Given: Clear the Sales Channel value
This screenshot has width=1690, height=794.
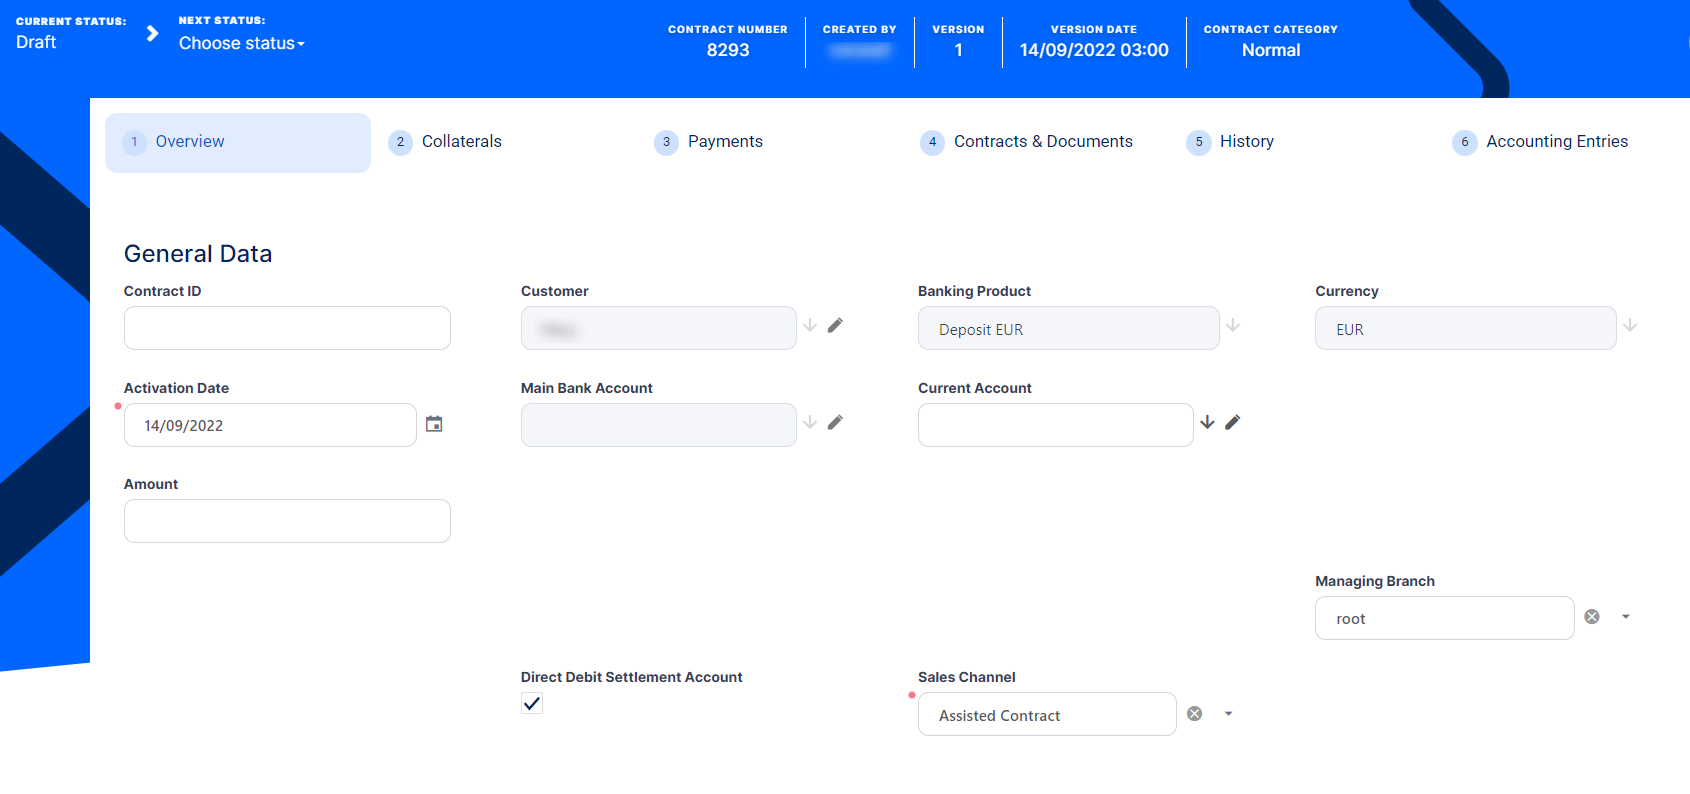Looking at the screenshot, I should [1194, 714].
